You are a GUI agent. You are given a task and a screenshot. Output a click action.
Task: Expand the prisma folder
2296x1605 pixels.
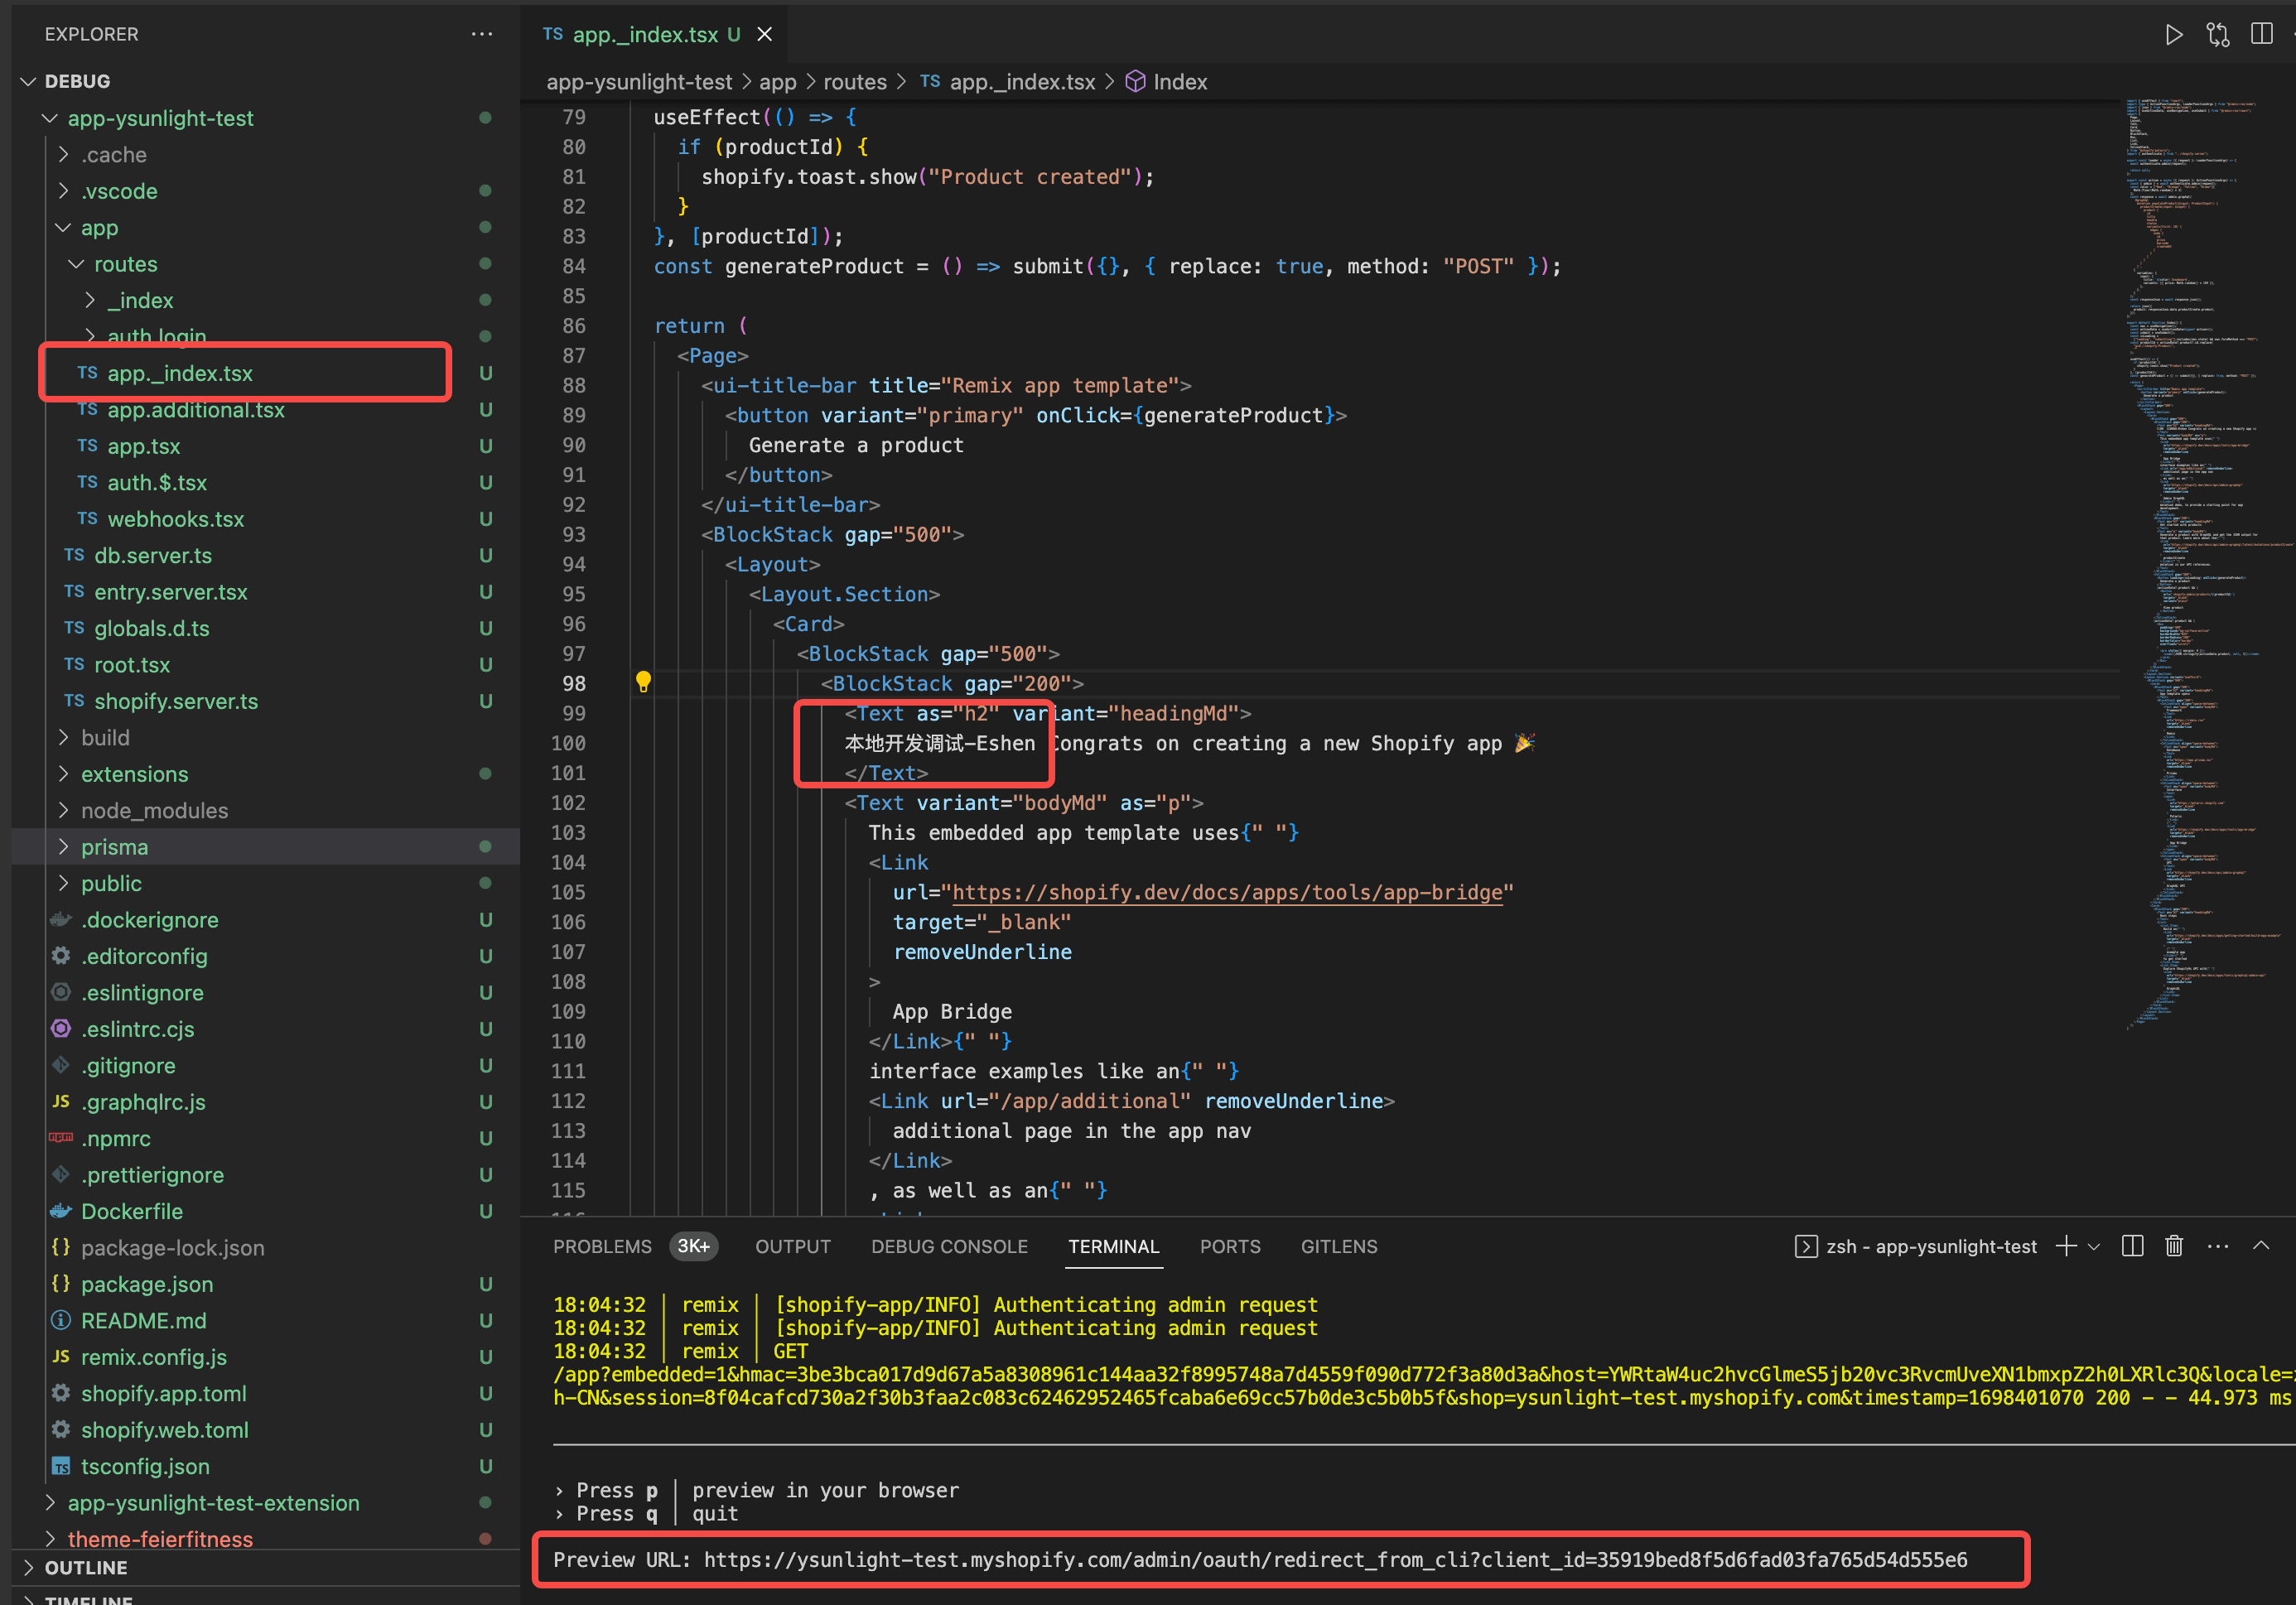[114, 847]
